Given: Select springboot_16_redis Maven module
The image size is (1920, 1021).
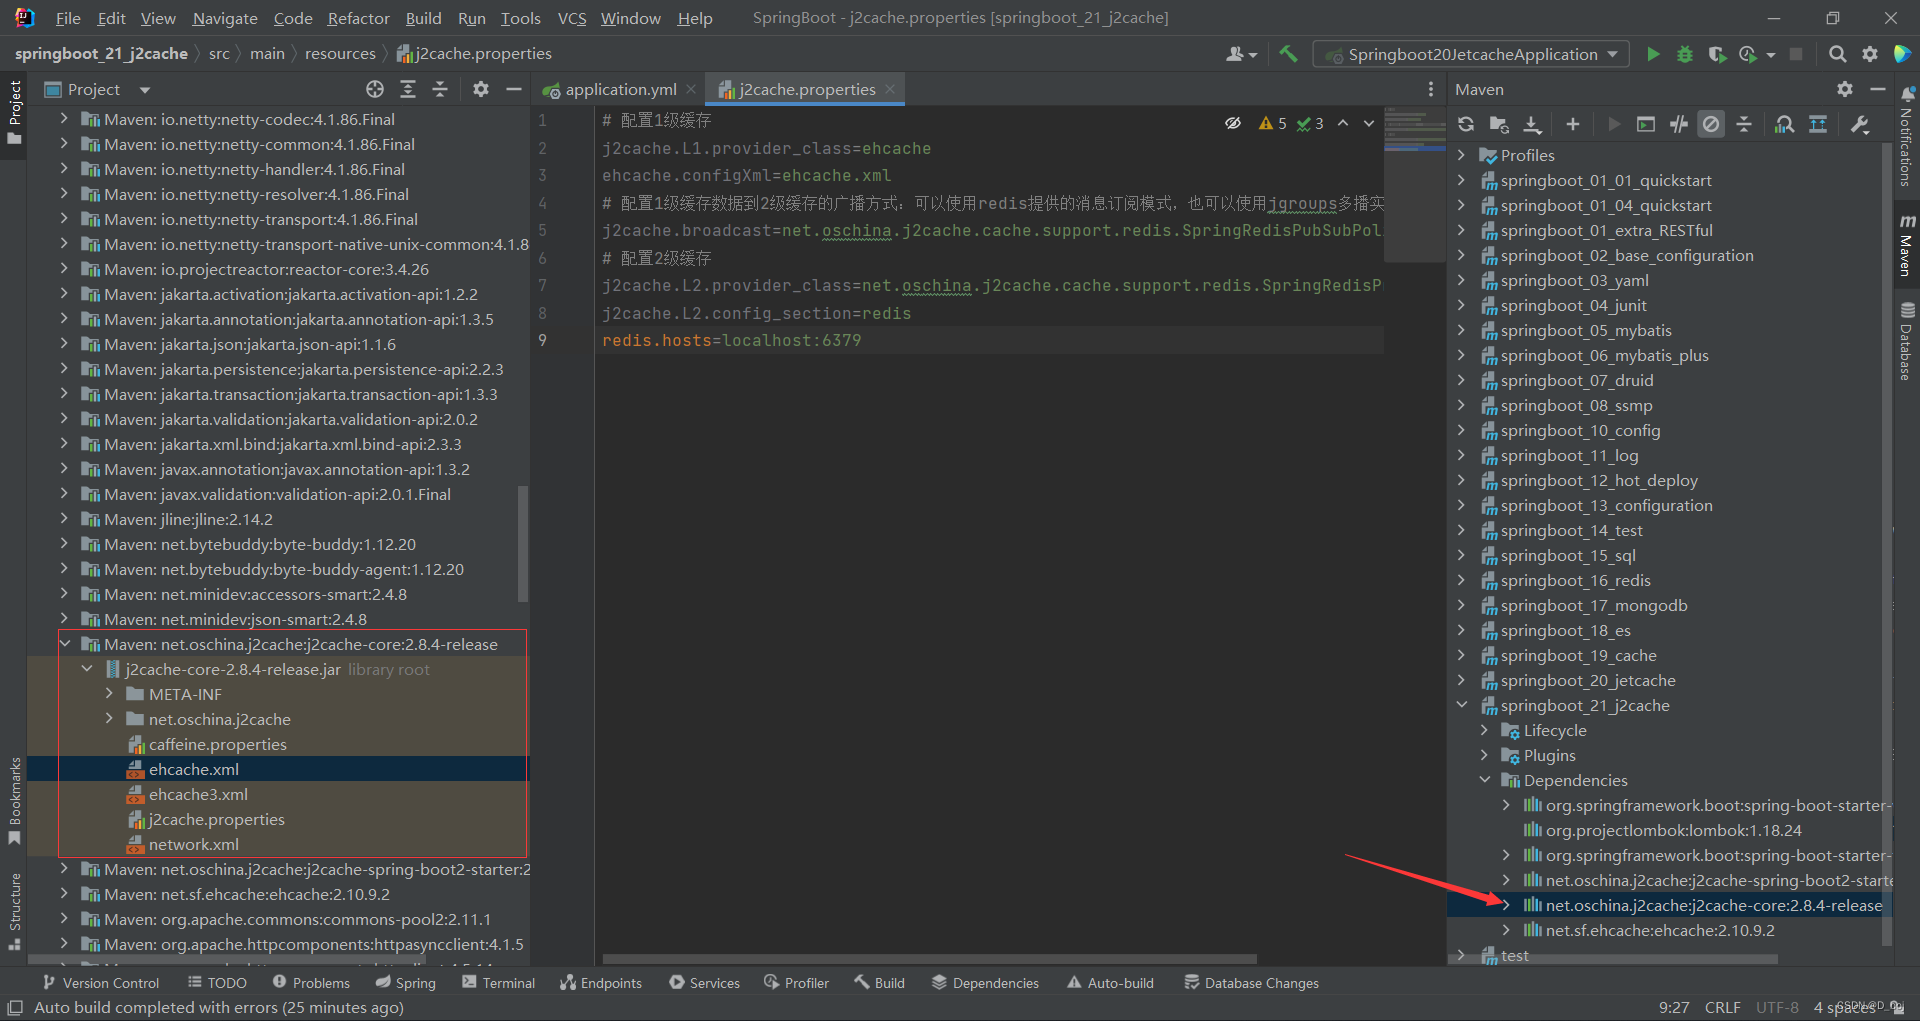Looking at the screenshot, I should pyautogui.click(x=1575, y=580).
